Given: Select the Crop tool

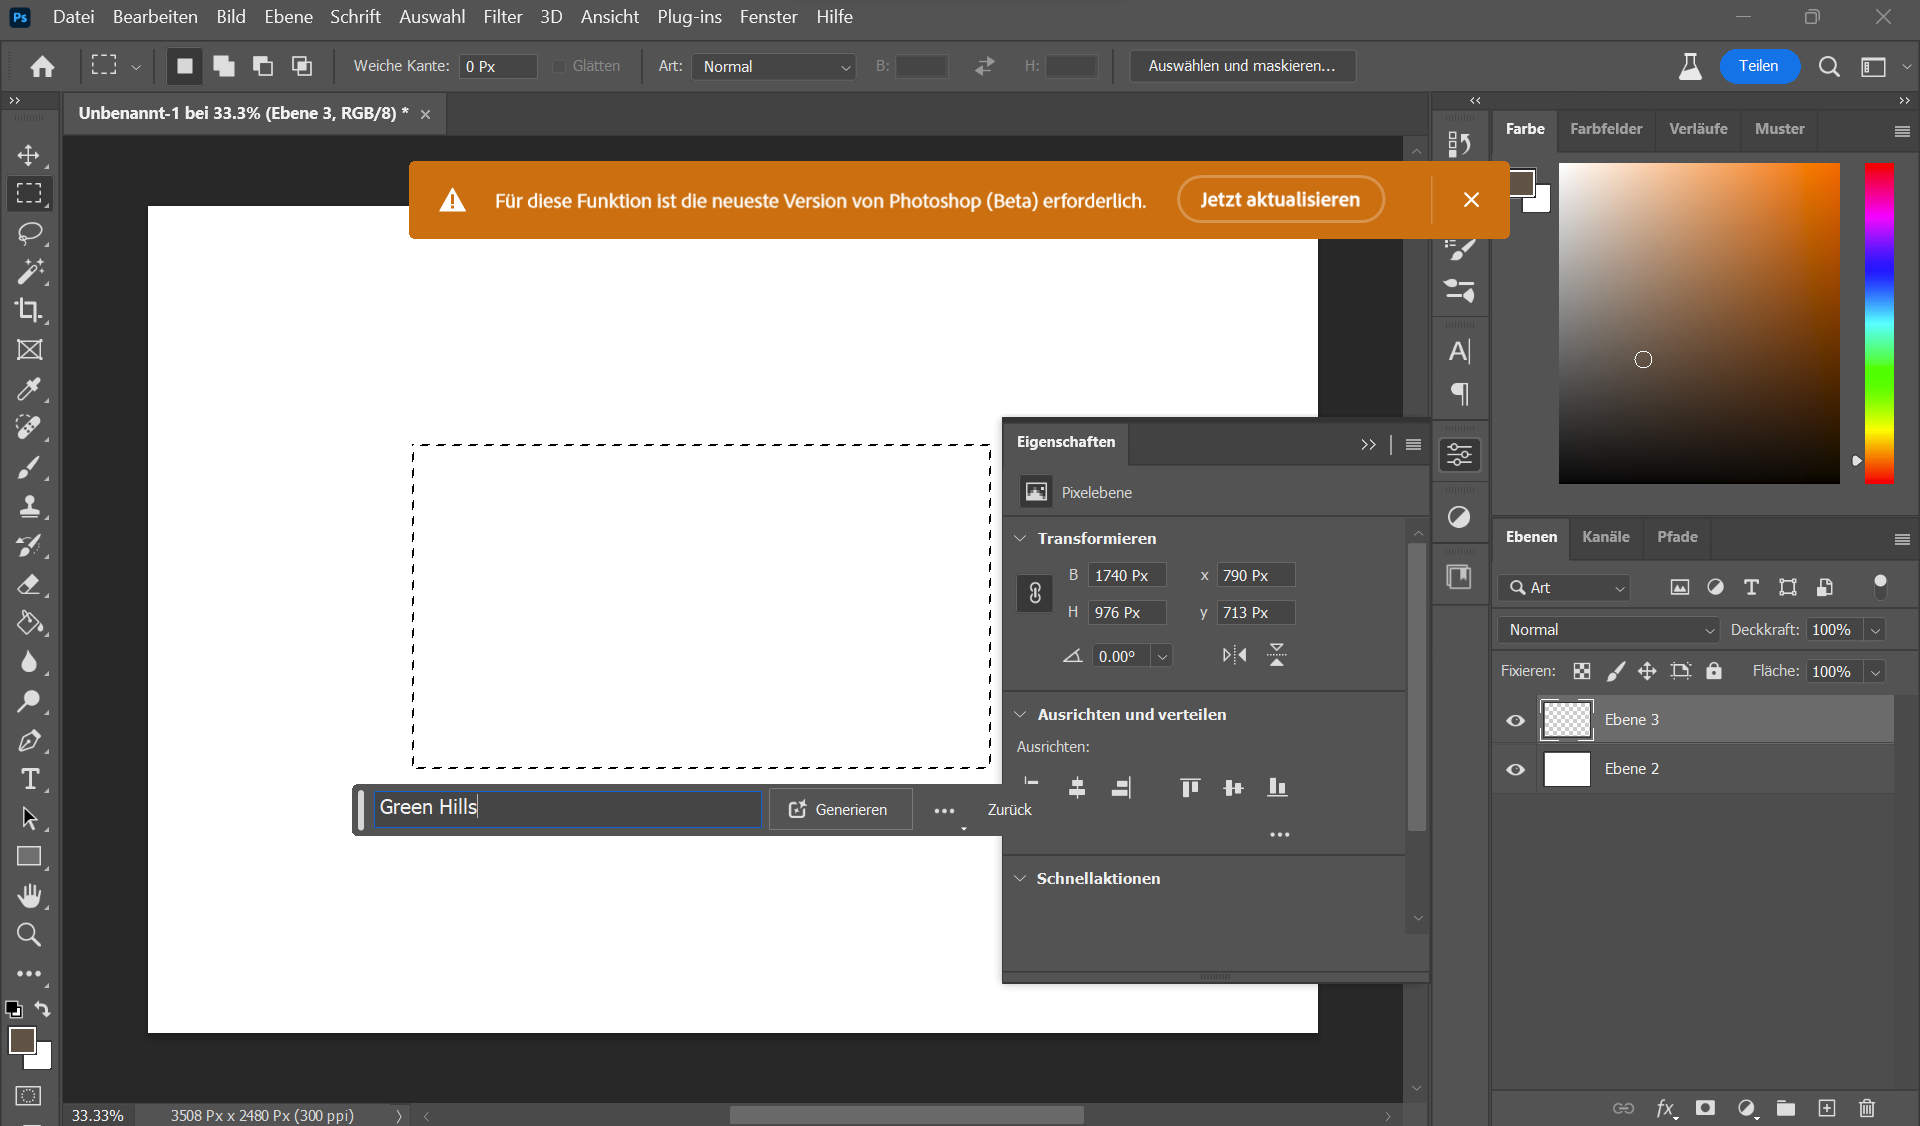Looking at the screenshot, I should pos(29,311).
